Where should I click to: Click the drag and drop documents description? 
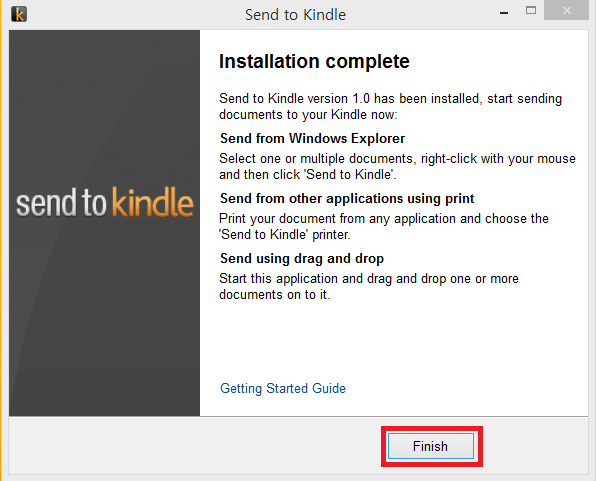(x=369, y=286)
